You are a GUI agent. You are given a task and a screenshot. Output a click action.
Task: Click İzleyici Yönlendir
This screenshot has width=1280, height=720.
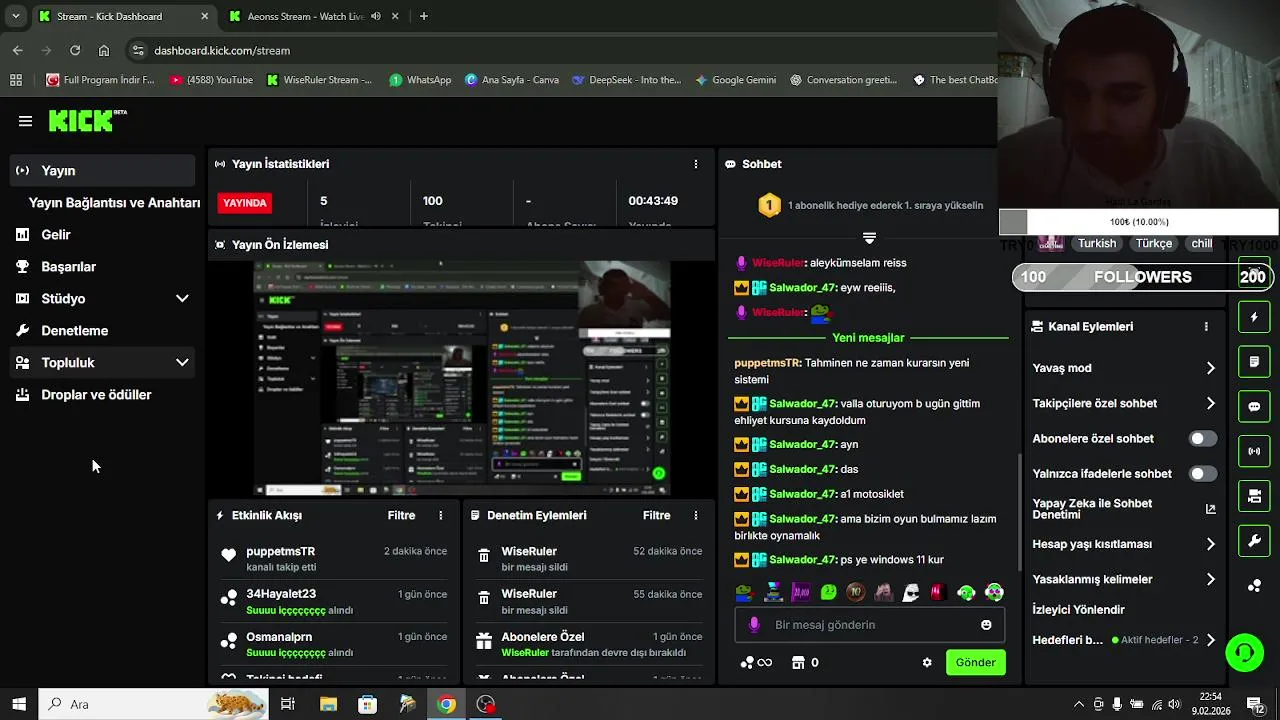1078,609
